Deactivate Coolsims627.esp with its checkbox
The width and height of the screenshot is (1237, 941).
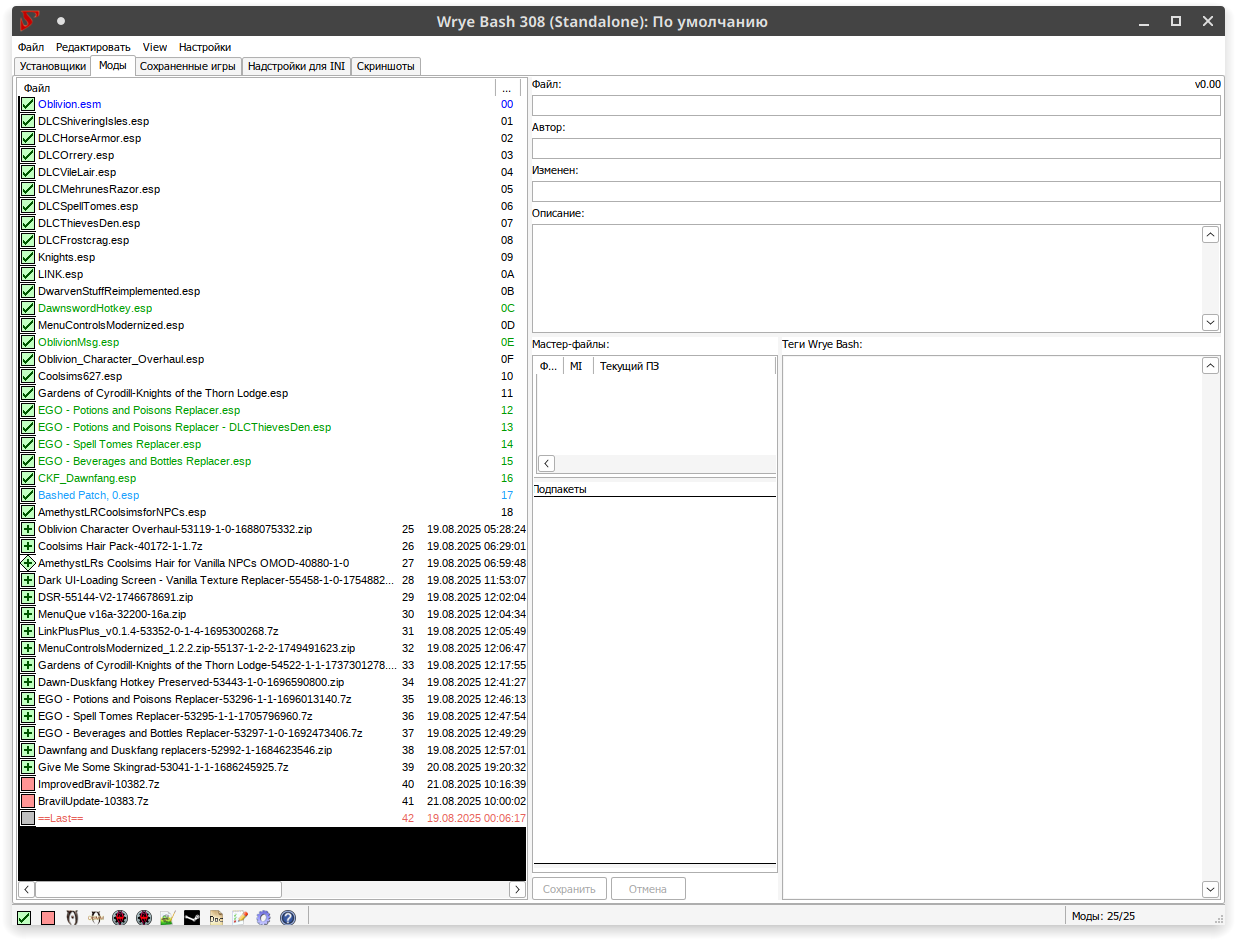tap(28, 376)
